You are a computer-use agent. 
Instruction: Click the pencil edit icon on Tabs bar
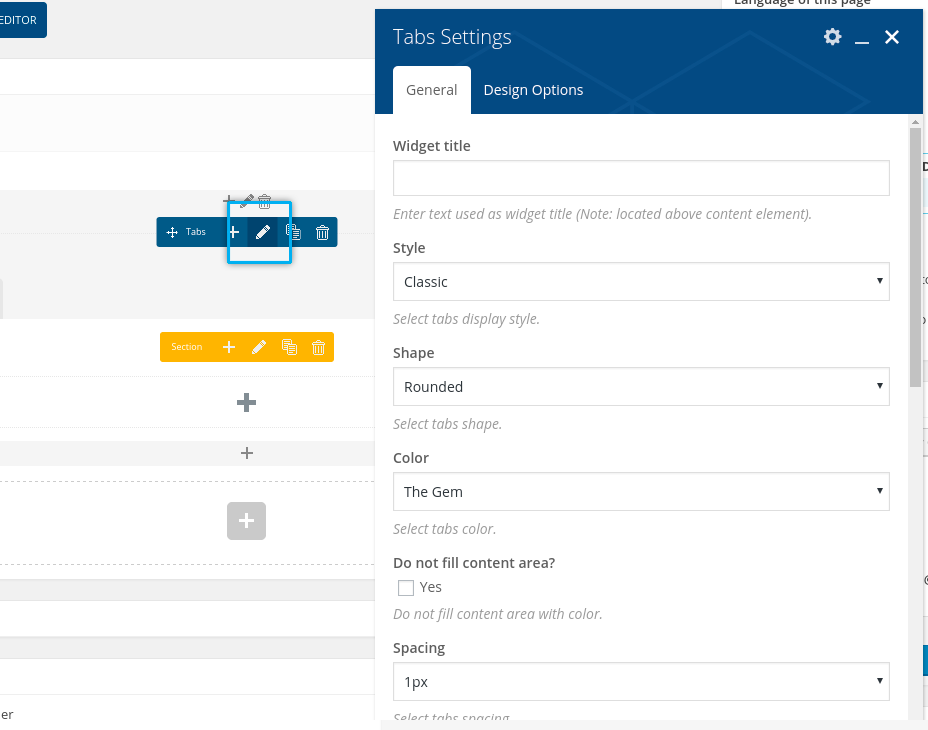coord(263,232)
